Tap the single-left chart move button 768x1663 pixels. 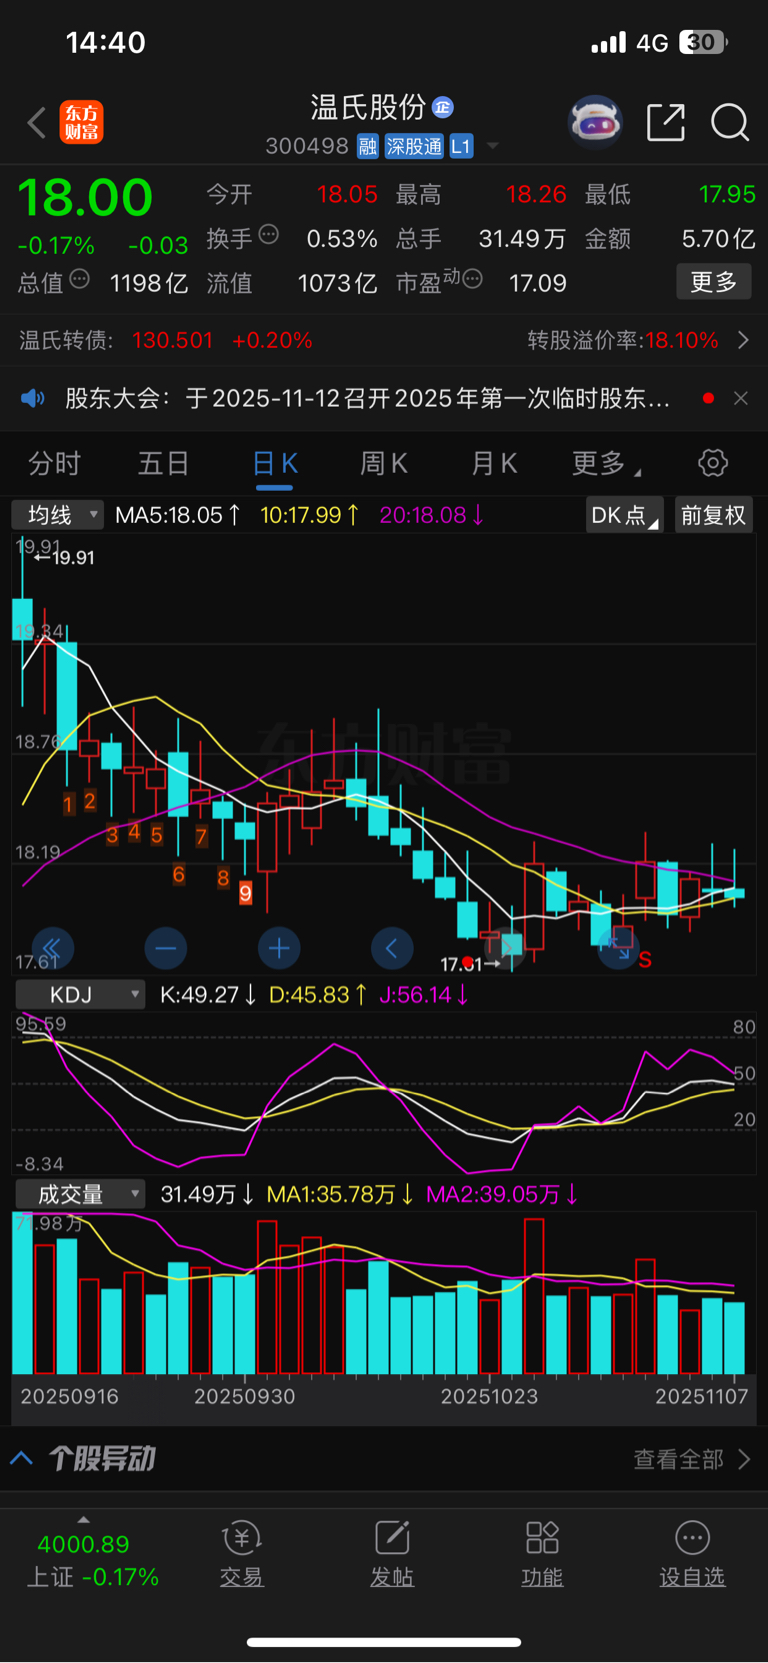tap(392, 948)
